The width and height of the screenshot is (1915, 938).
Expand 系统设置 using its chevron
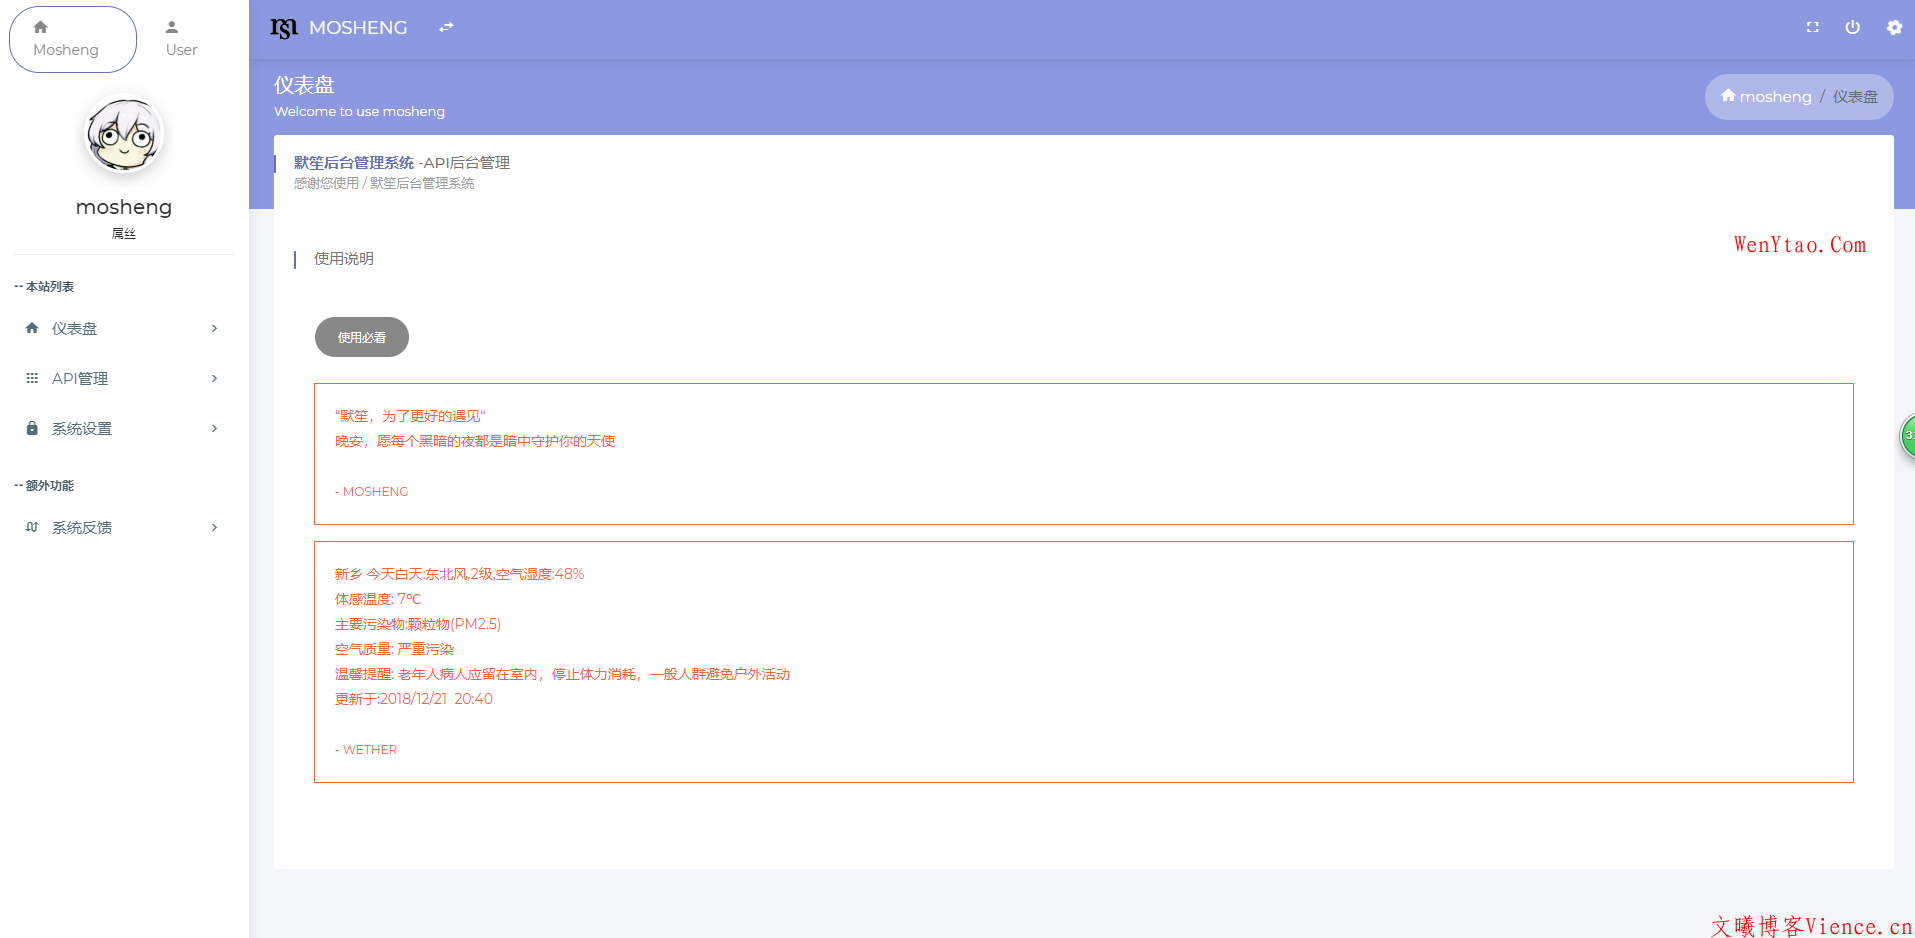tap(214, 428)
